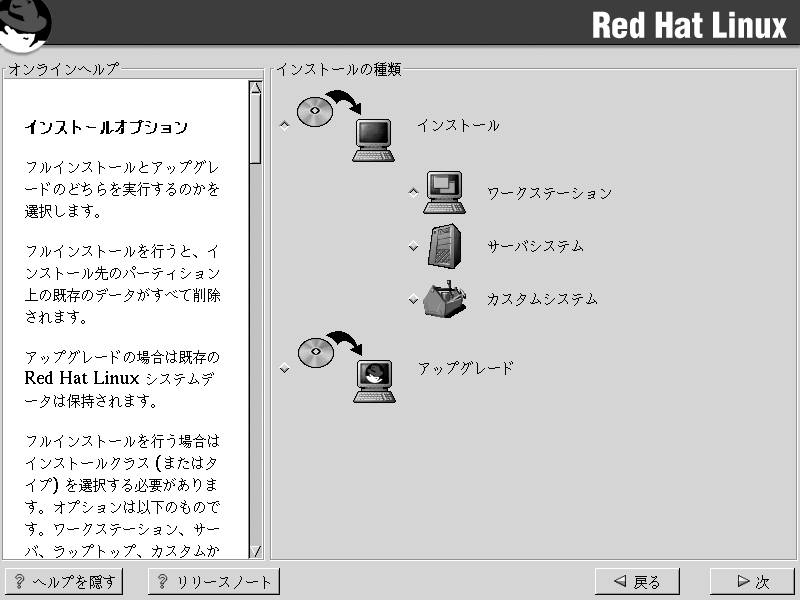Click the workstation computer icon
The width and height of the screenshot is (800, 600).
(x=443, y=192)
